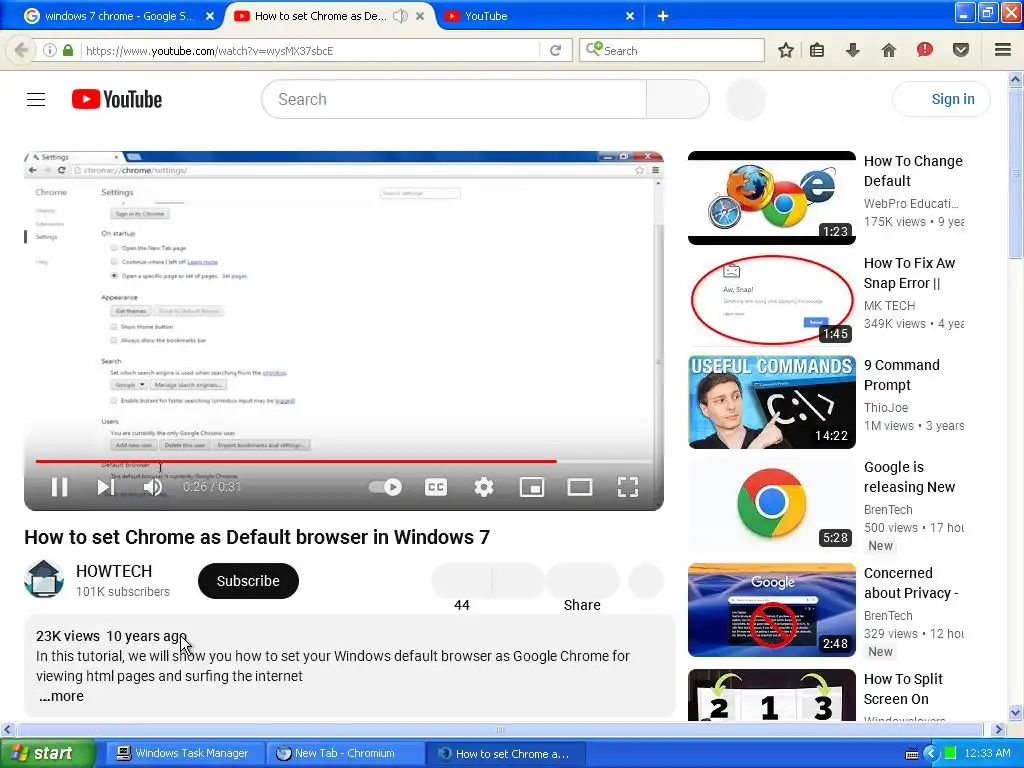1024x768 pixels.
Task: Select the 'How to set Chrome as De...' tab
Action: tap(320, 16)
